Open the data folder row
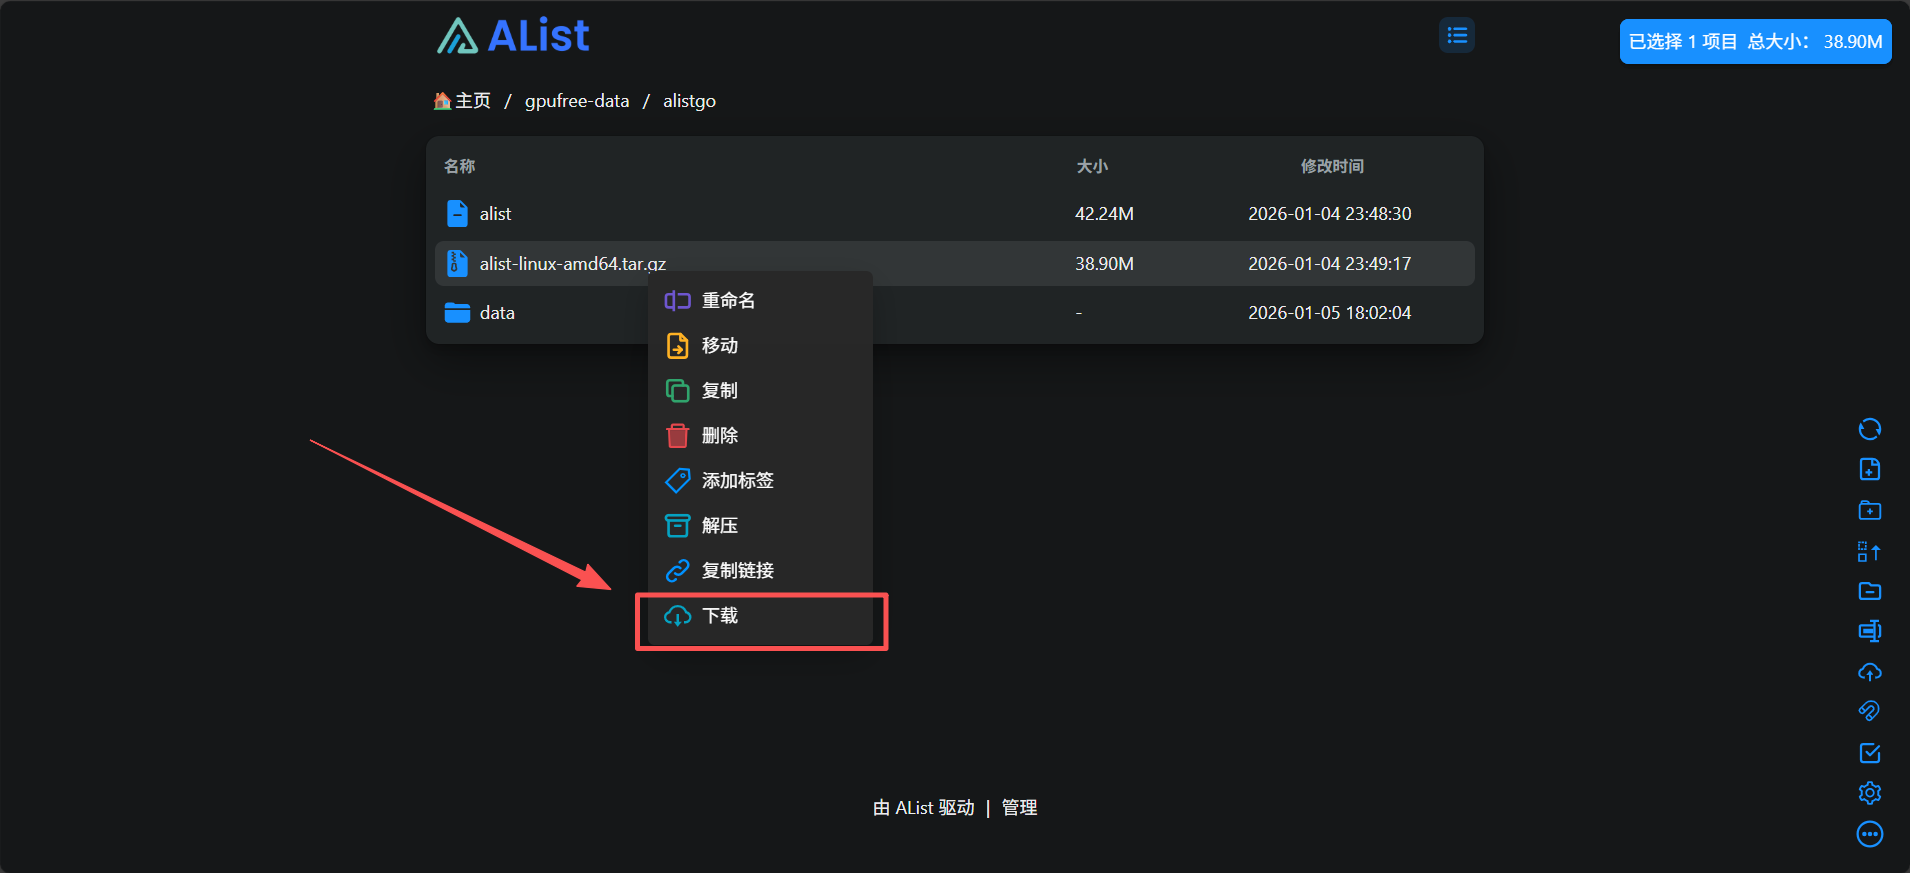Image resolution: width=1910 pixels, height=873 pixels. [497, 313]
